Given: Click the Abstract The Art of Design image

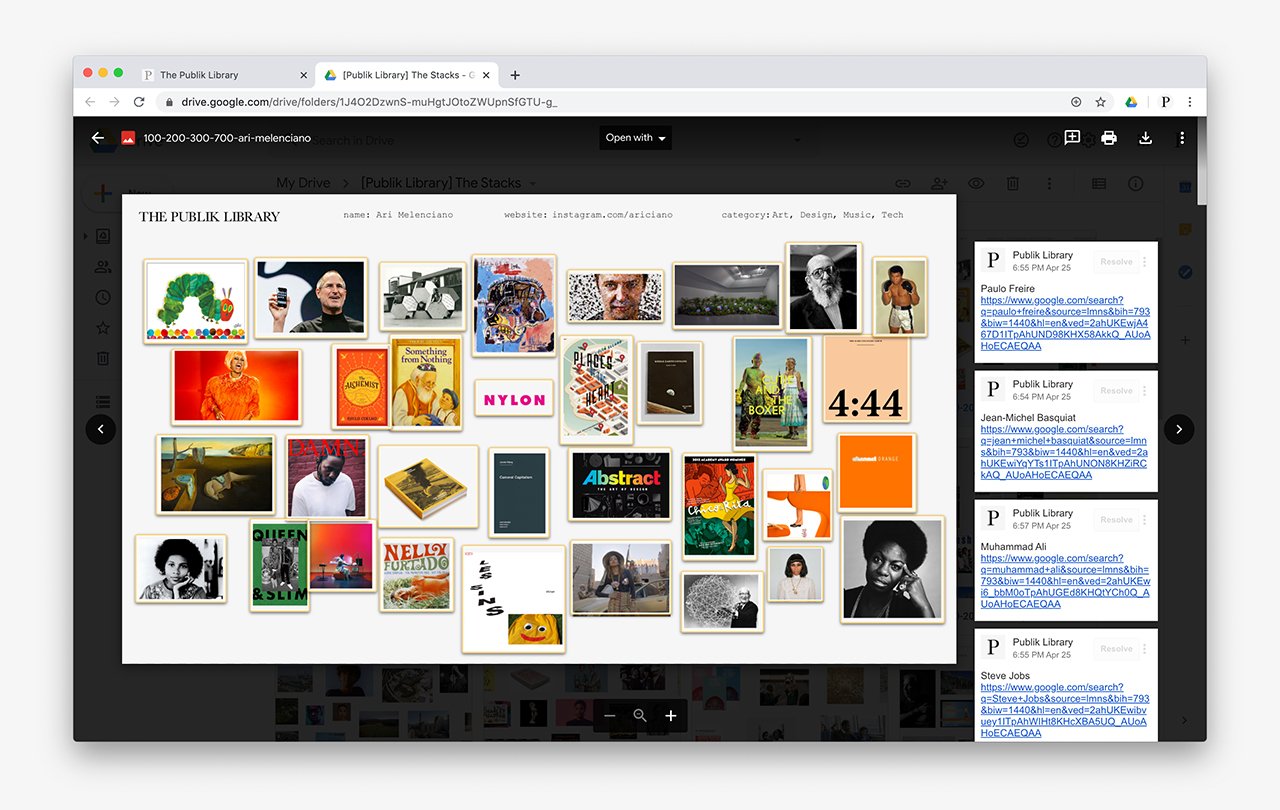Looking at the screenshot, I should 621,485.
